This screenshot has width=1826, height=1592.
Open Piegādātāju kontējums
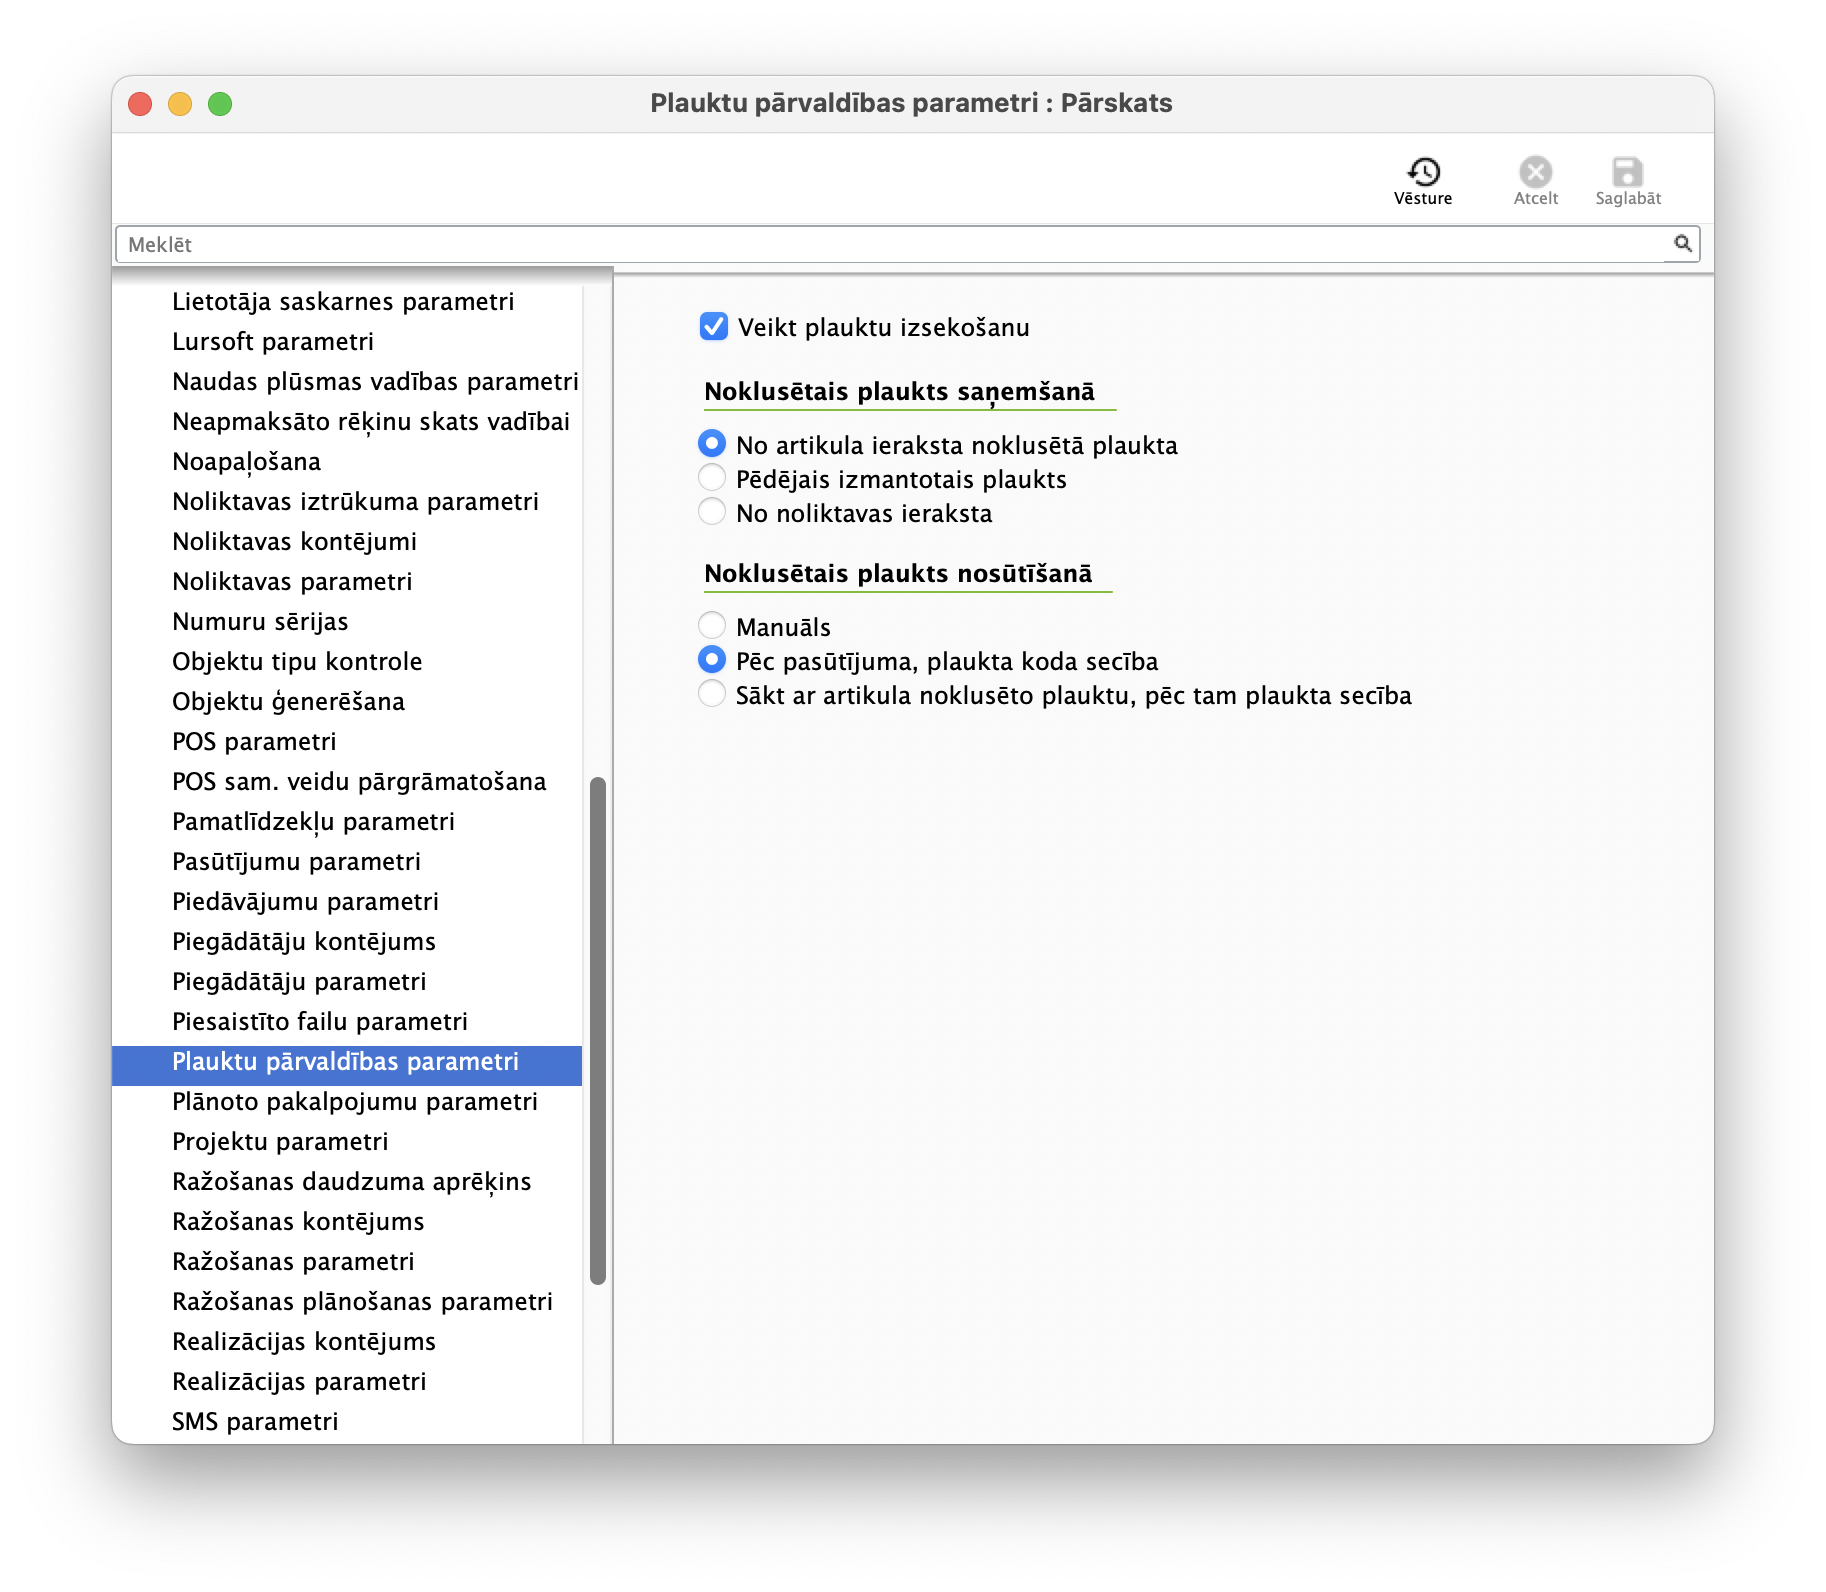pyautogui.click(x=347, y=941)
